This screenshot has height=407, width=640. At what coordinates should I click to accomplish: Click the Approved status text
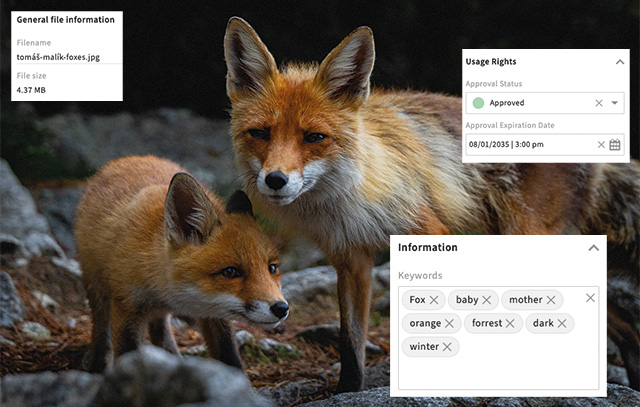[507, 103]
